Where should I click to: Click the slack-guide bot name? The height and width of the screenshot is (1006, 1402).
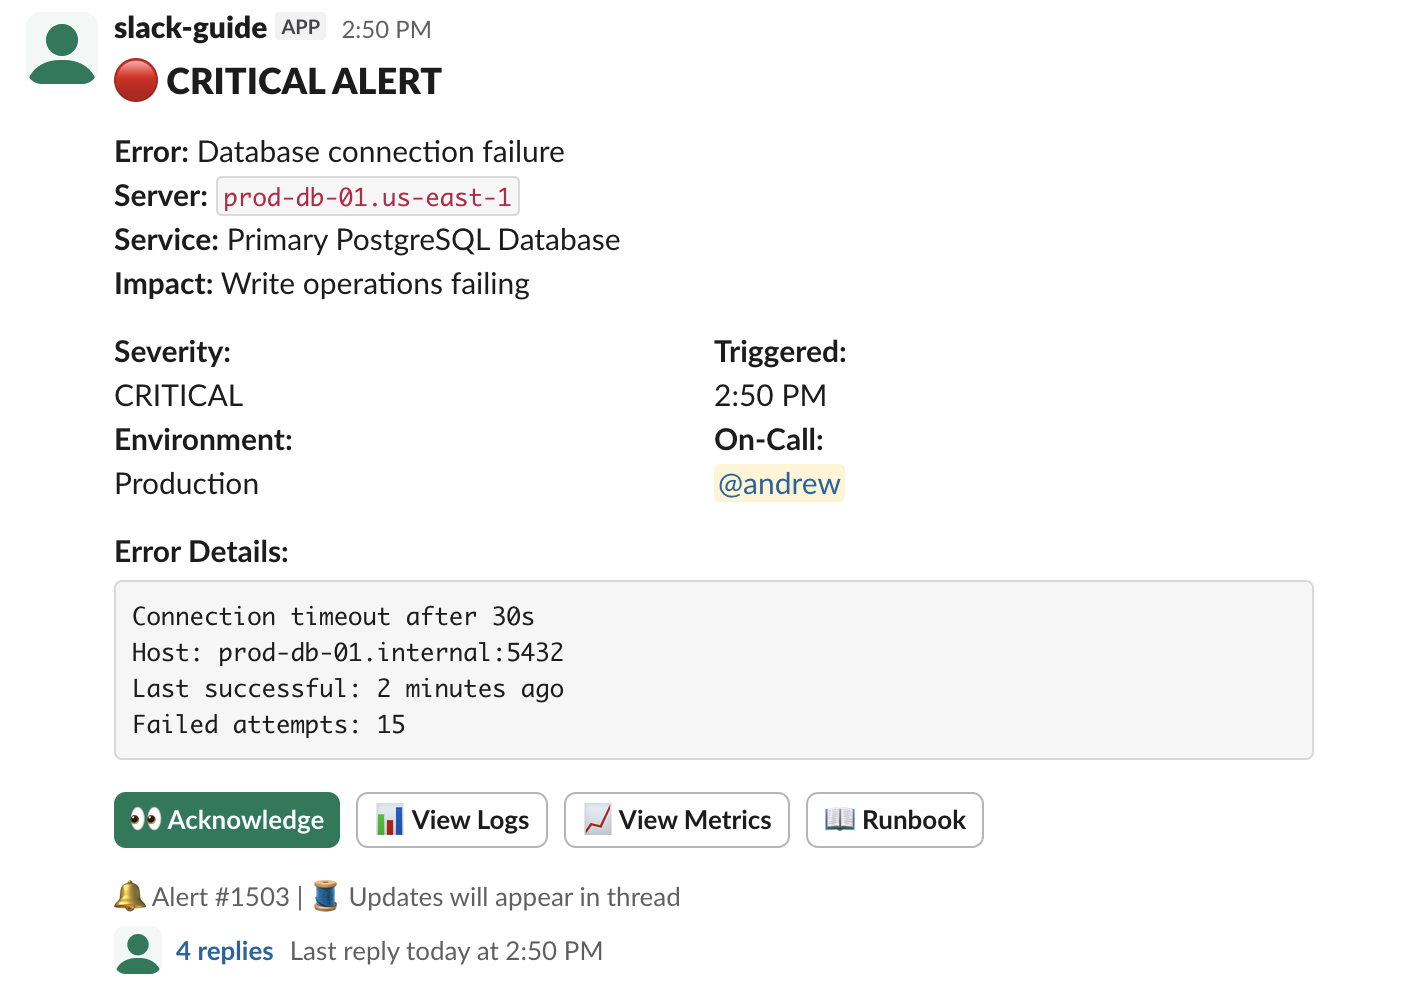[190, 27]
